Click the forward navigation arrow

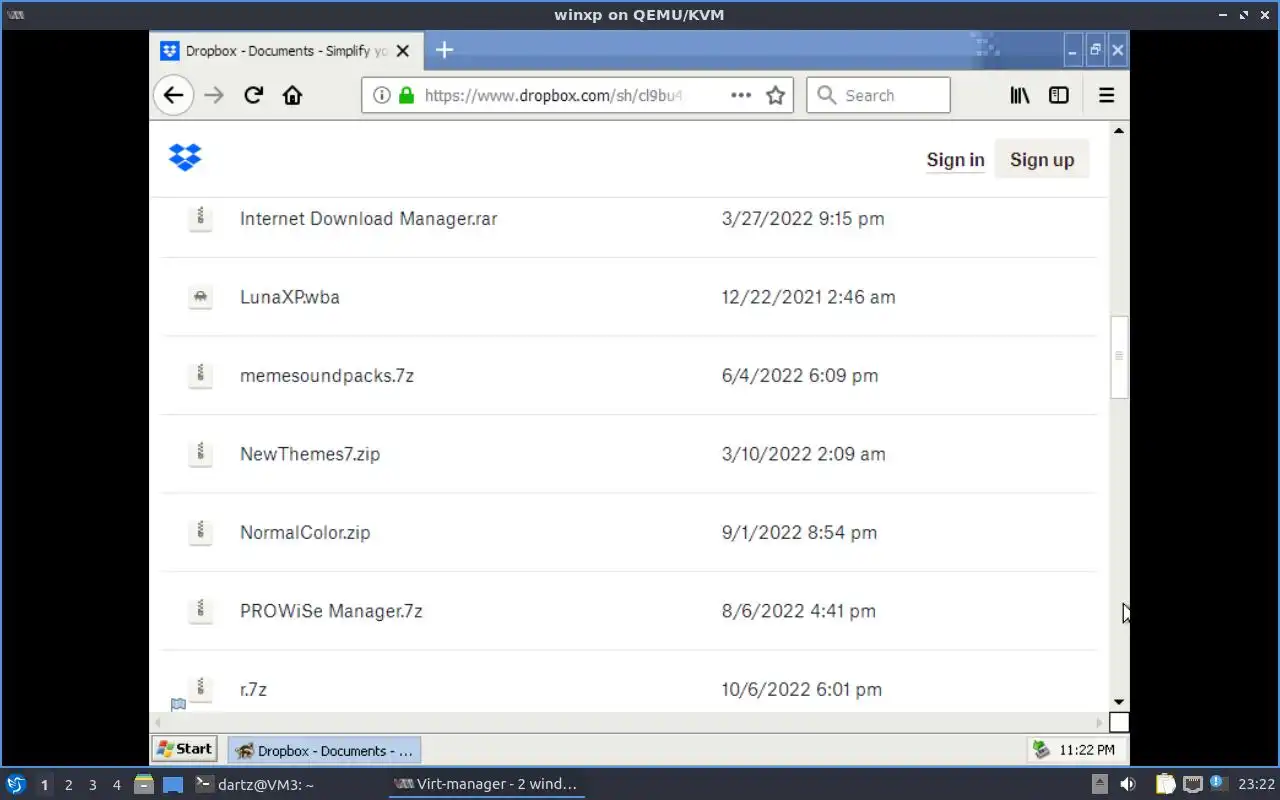point(213,95)
